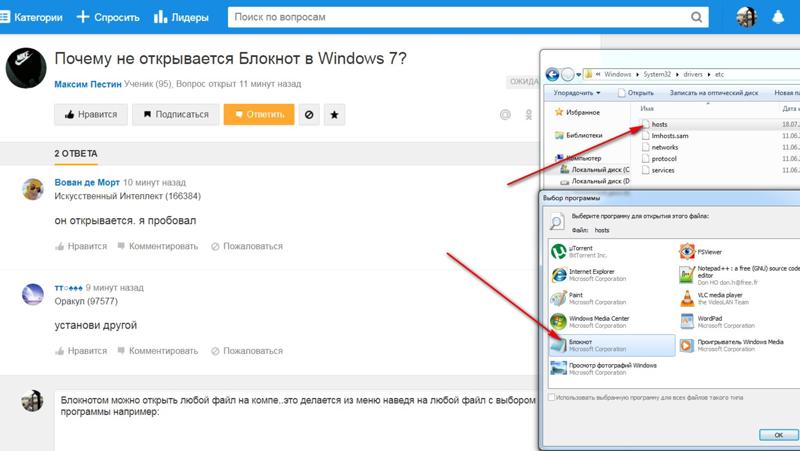Comment on the answer 'он открывается. я пробовал'

(x=158, y=246)
